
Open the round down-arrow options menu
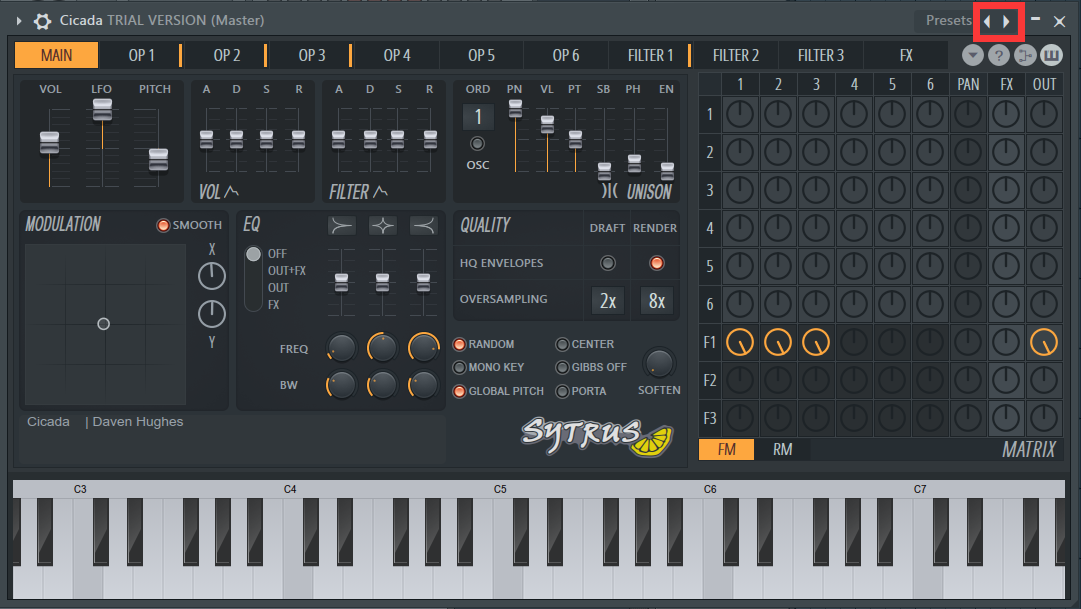[972, 55]
